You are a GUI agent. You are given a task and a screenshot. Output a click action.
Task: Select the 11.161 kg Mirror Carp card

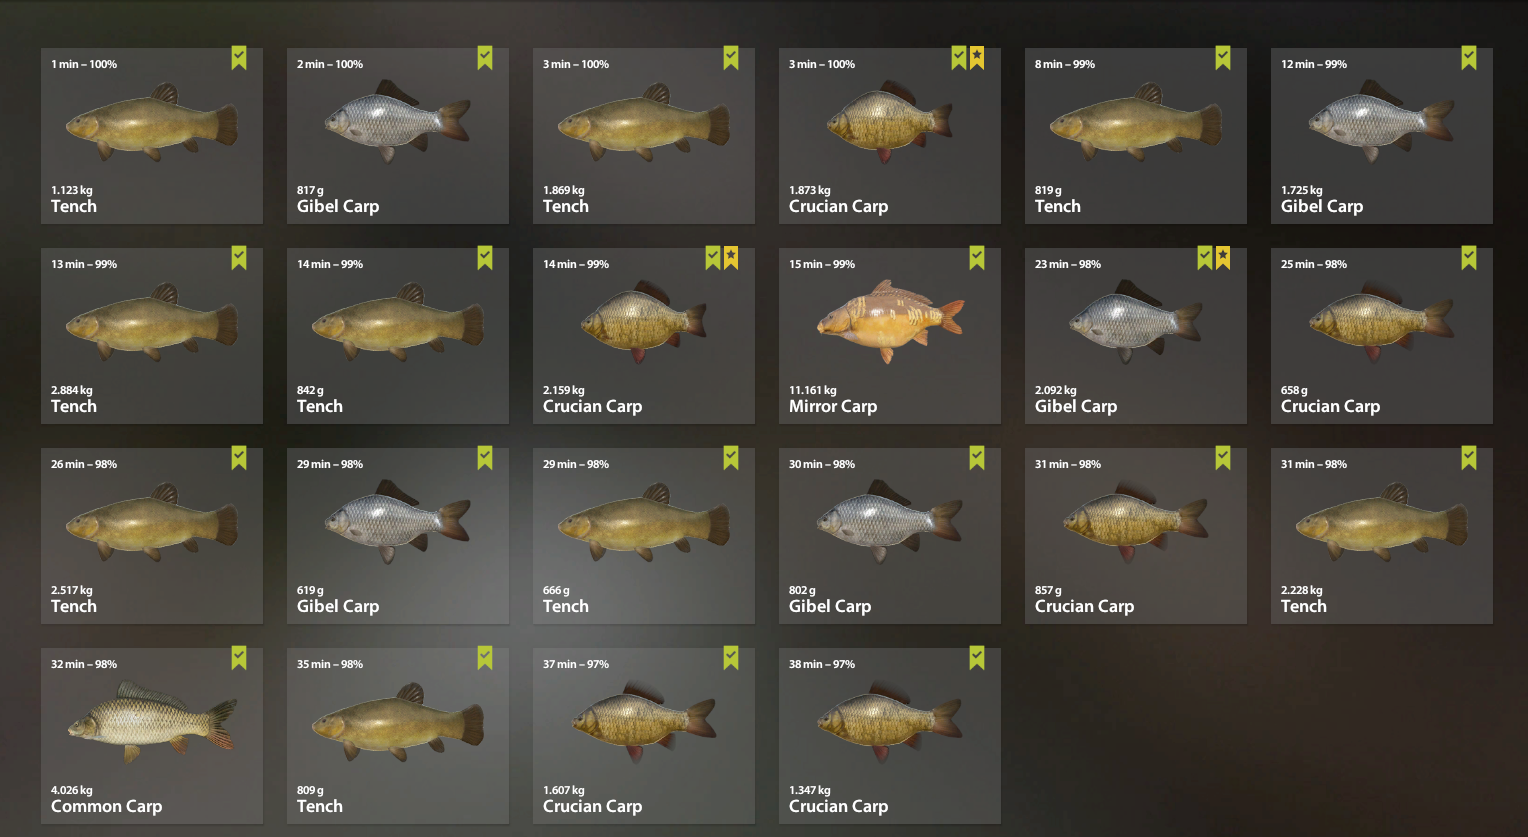(890, 336)
